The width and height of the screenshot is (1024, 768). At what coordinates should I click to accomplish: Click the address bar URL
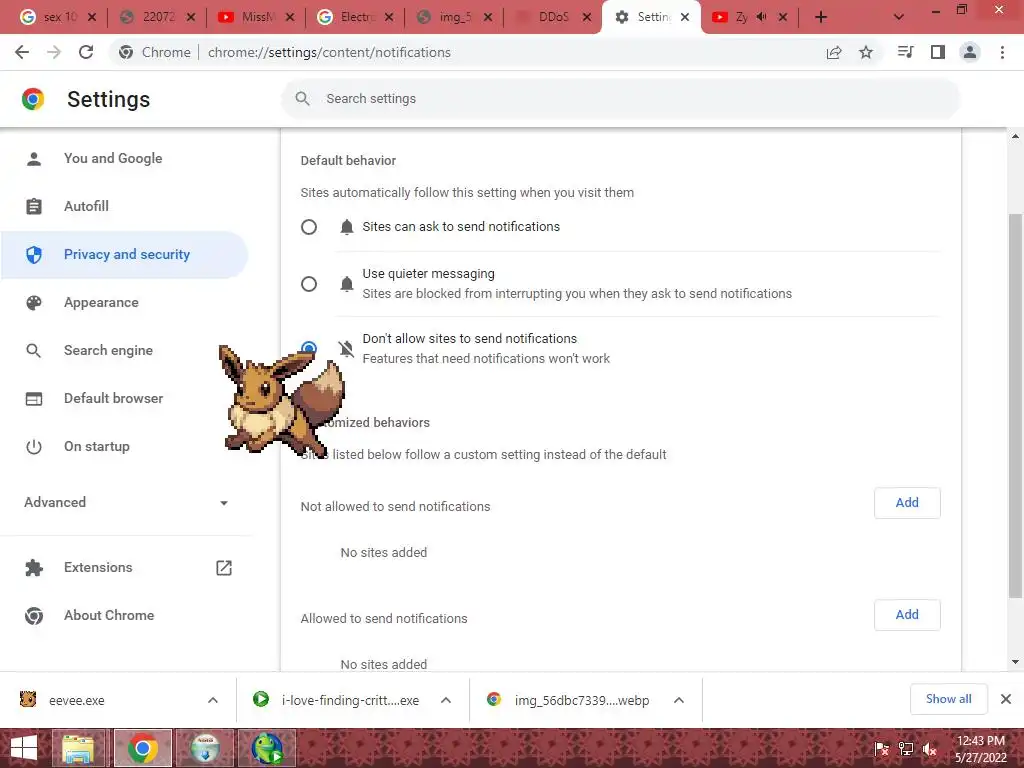[x=329, y=52]
